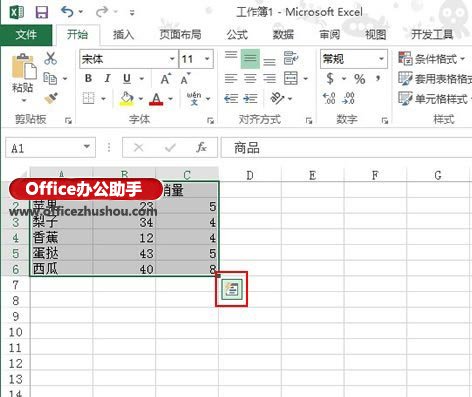
Task: Click Merge and Center icon
Action: click(291, 79)
